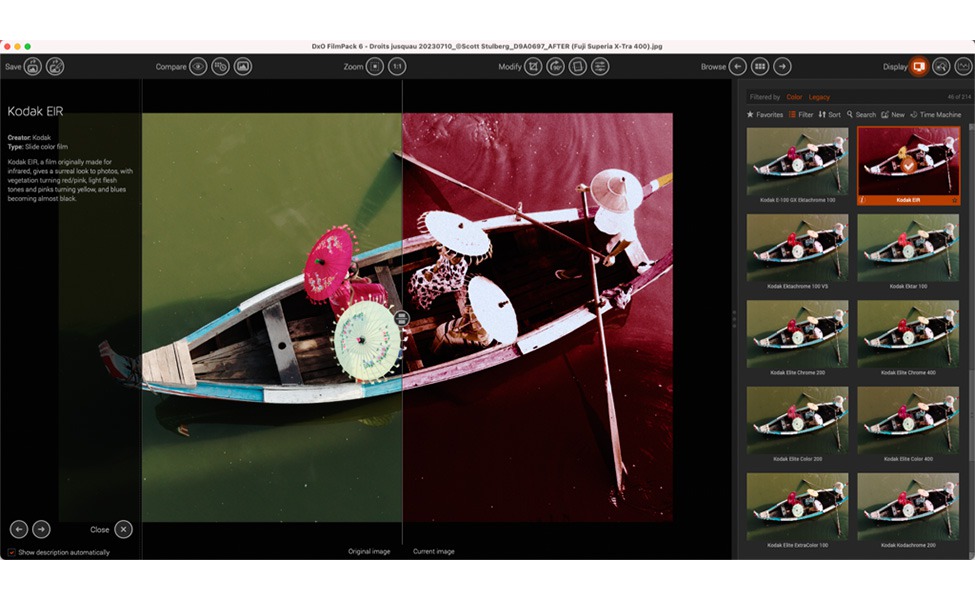This screenshot has width=975, height=600.
Task: Go to next film description arrow
Action: pyautogui.click(x=41, y=529)
